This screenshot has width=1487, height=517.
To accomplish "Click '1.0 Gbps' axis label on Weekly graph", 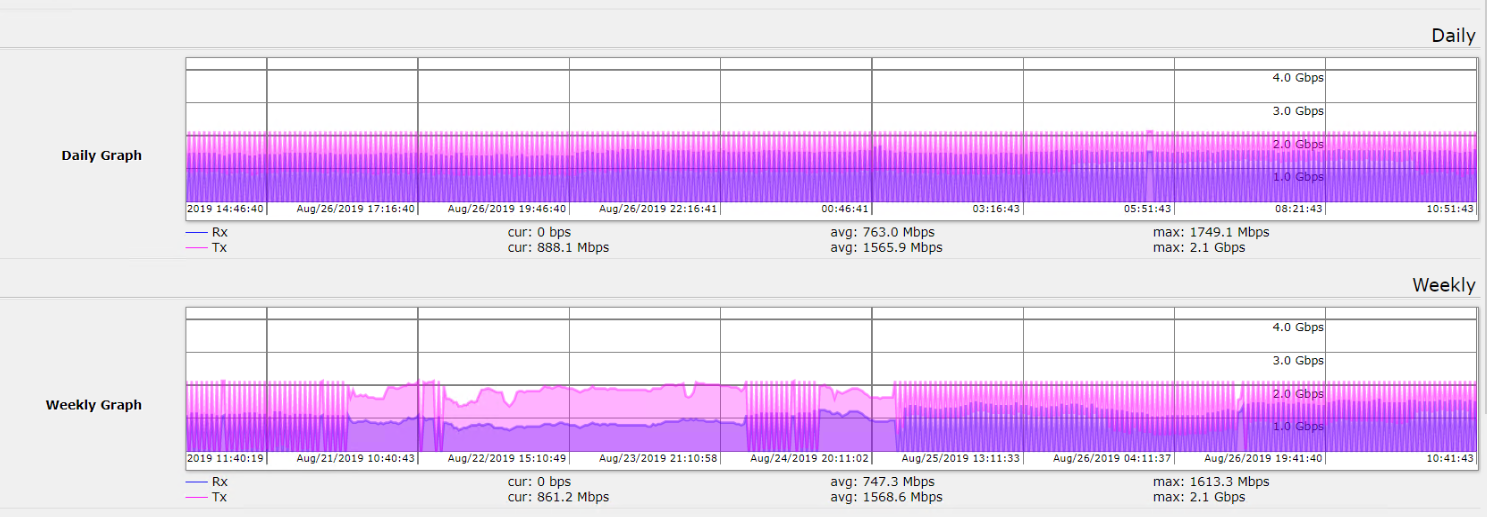I will [x=1298, y=427].
